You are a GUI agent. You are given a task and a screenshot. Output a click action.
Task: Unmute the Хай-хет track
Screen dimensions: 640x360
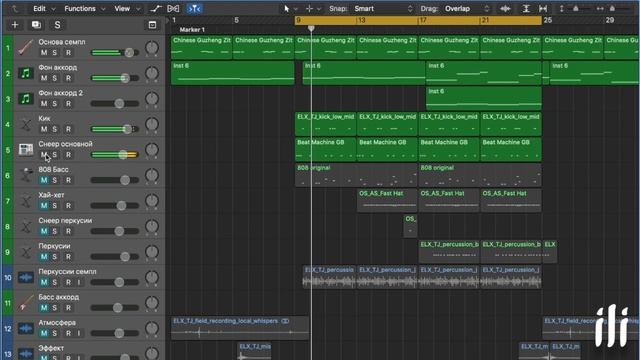[x=44, y=206]
